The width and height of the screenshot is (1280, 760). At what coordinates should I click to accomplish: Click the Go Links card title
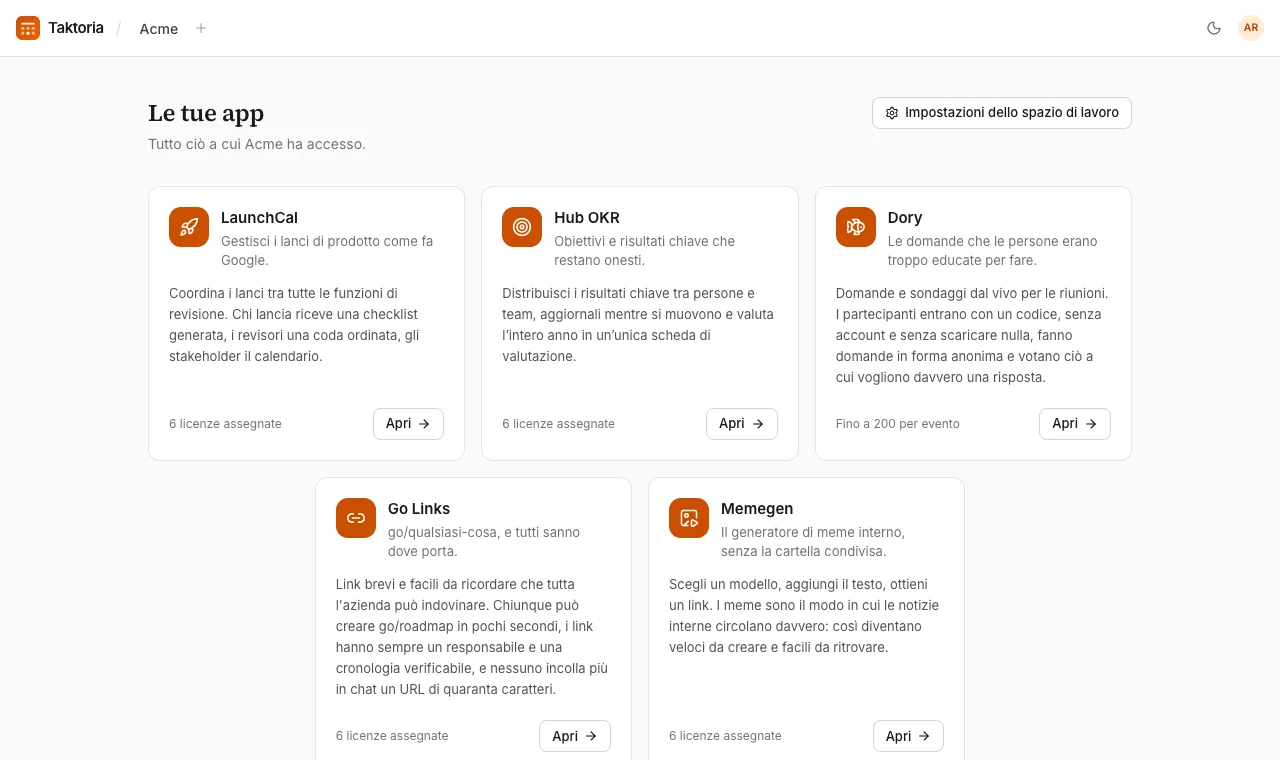(419, 509)
